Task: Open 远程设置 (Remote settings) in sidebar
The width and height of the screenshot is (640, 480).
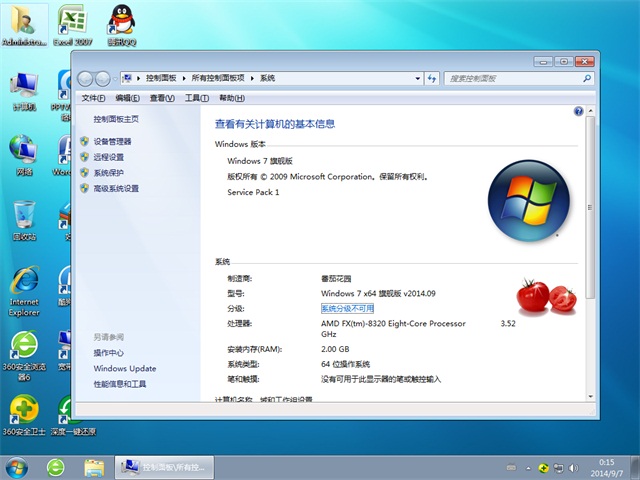Action: click(108, 157)
